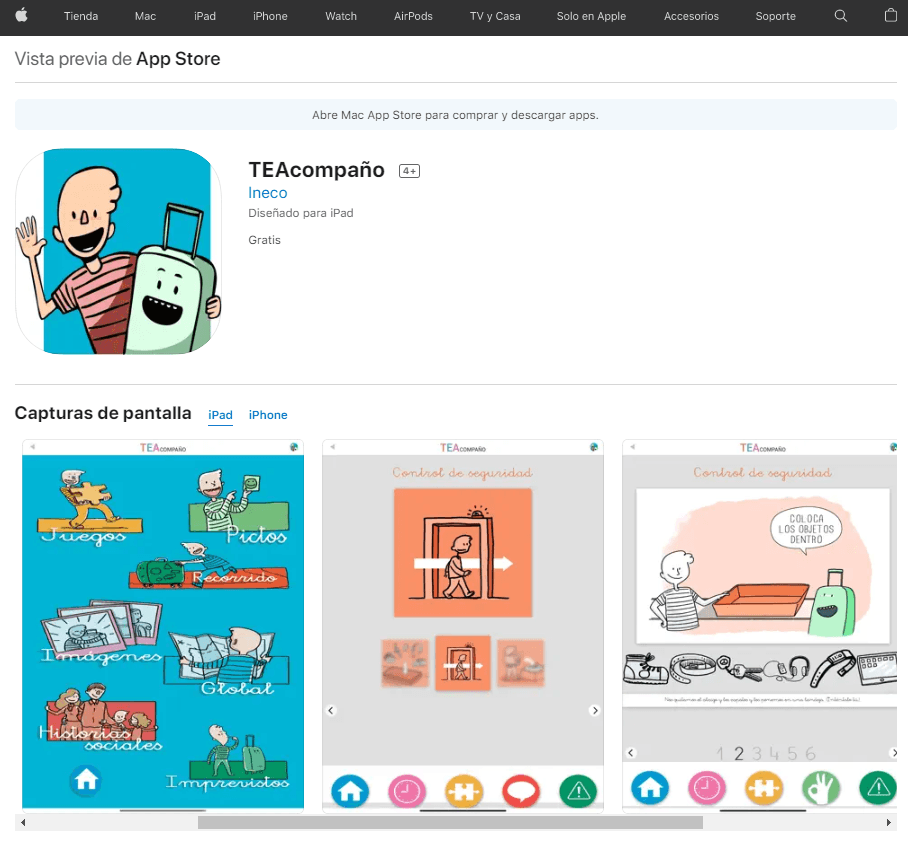Click the orange puzzle icon in the third screenshot
The height and width of the screenshot is (858, 908).
764,789
